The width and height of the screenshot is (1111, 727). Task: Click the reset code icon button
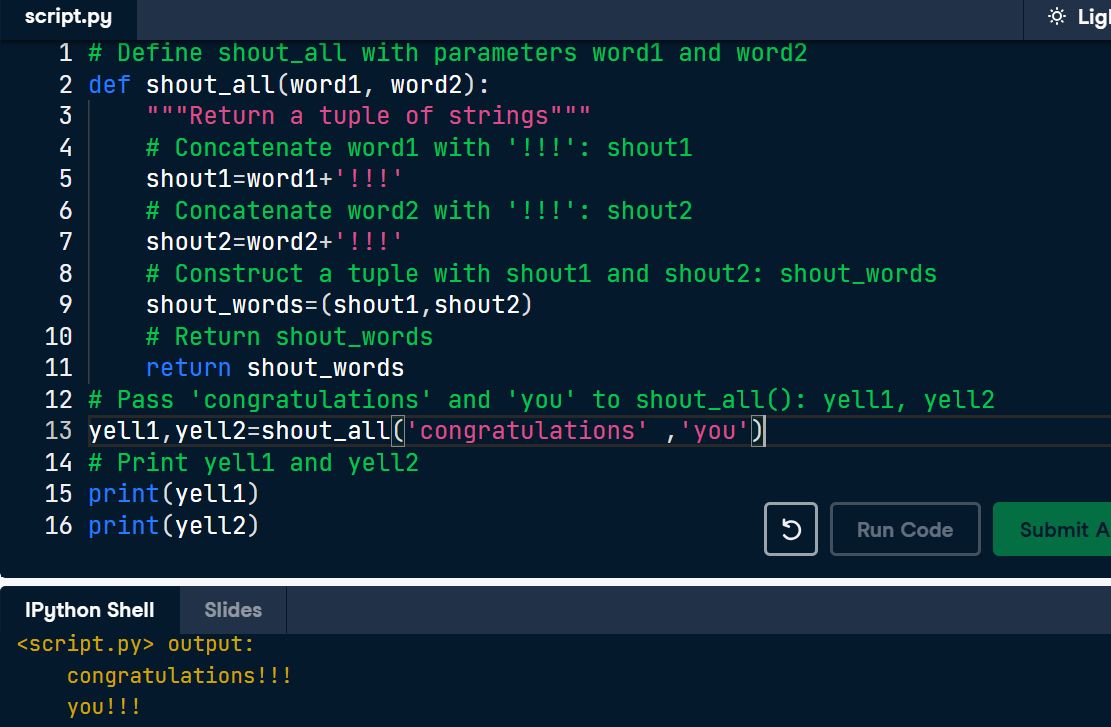(791, 529)
